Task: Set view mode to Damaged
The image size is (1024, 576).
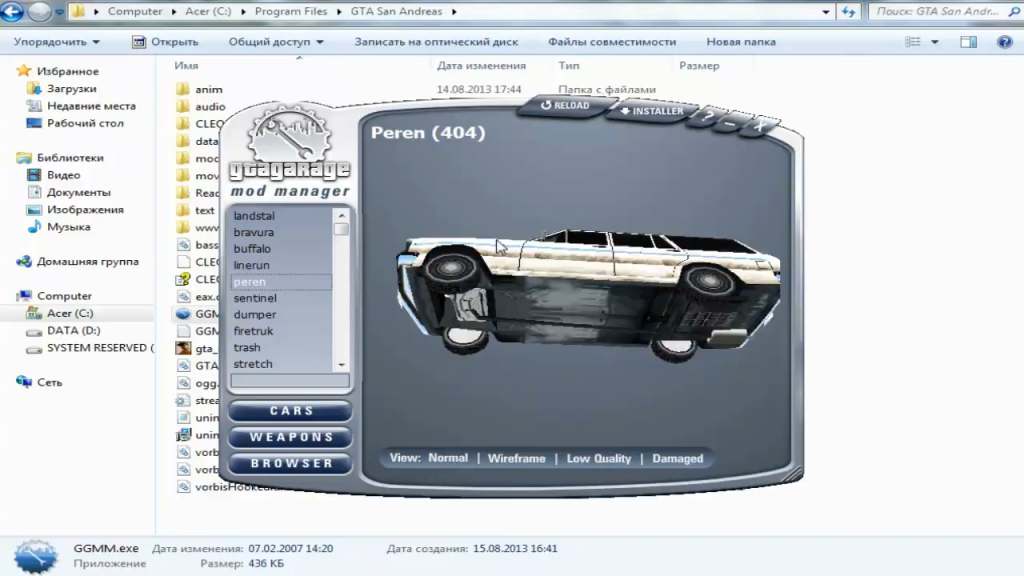Action: [x=677, y=458]
